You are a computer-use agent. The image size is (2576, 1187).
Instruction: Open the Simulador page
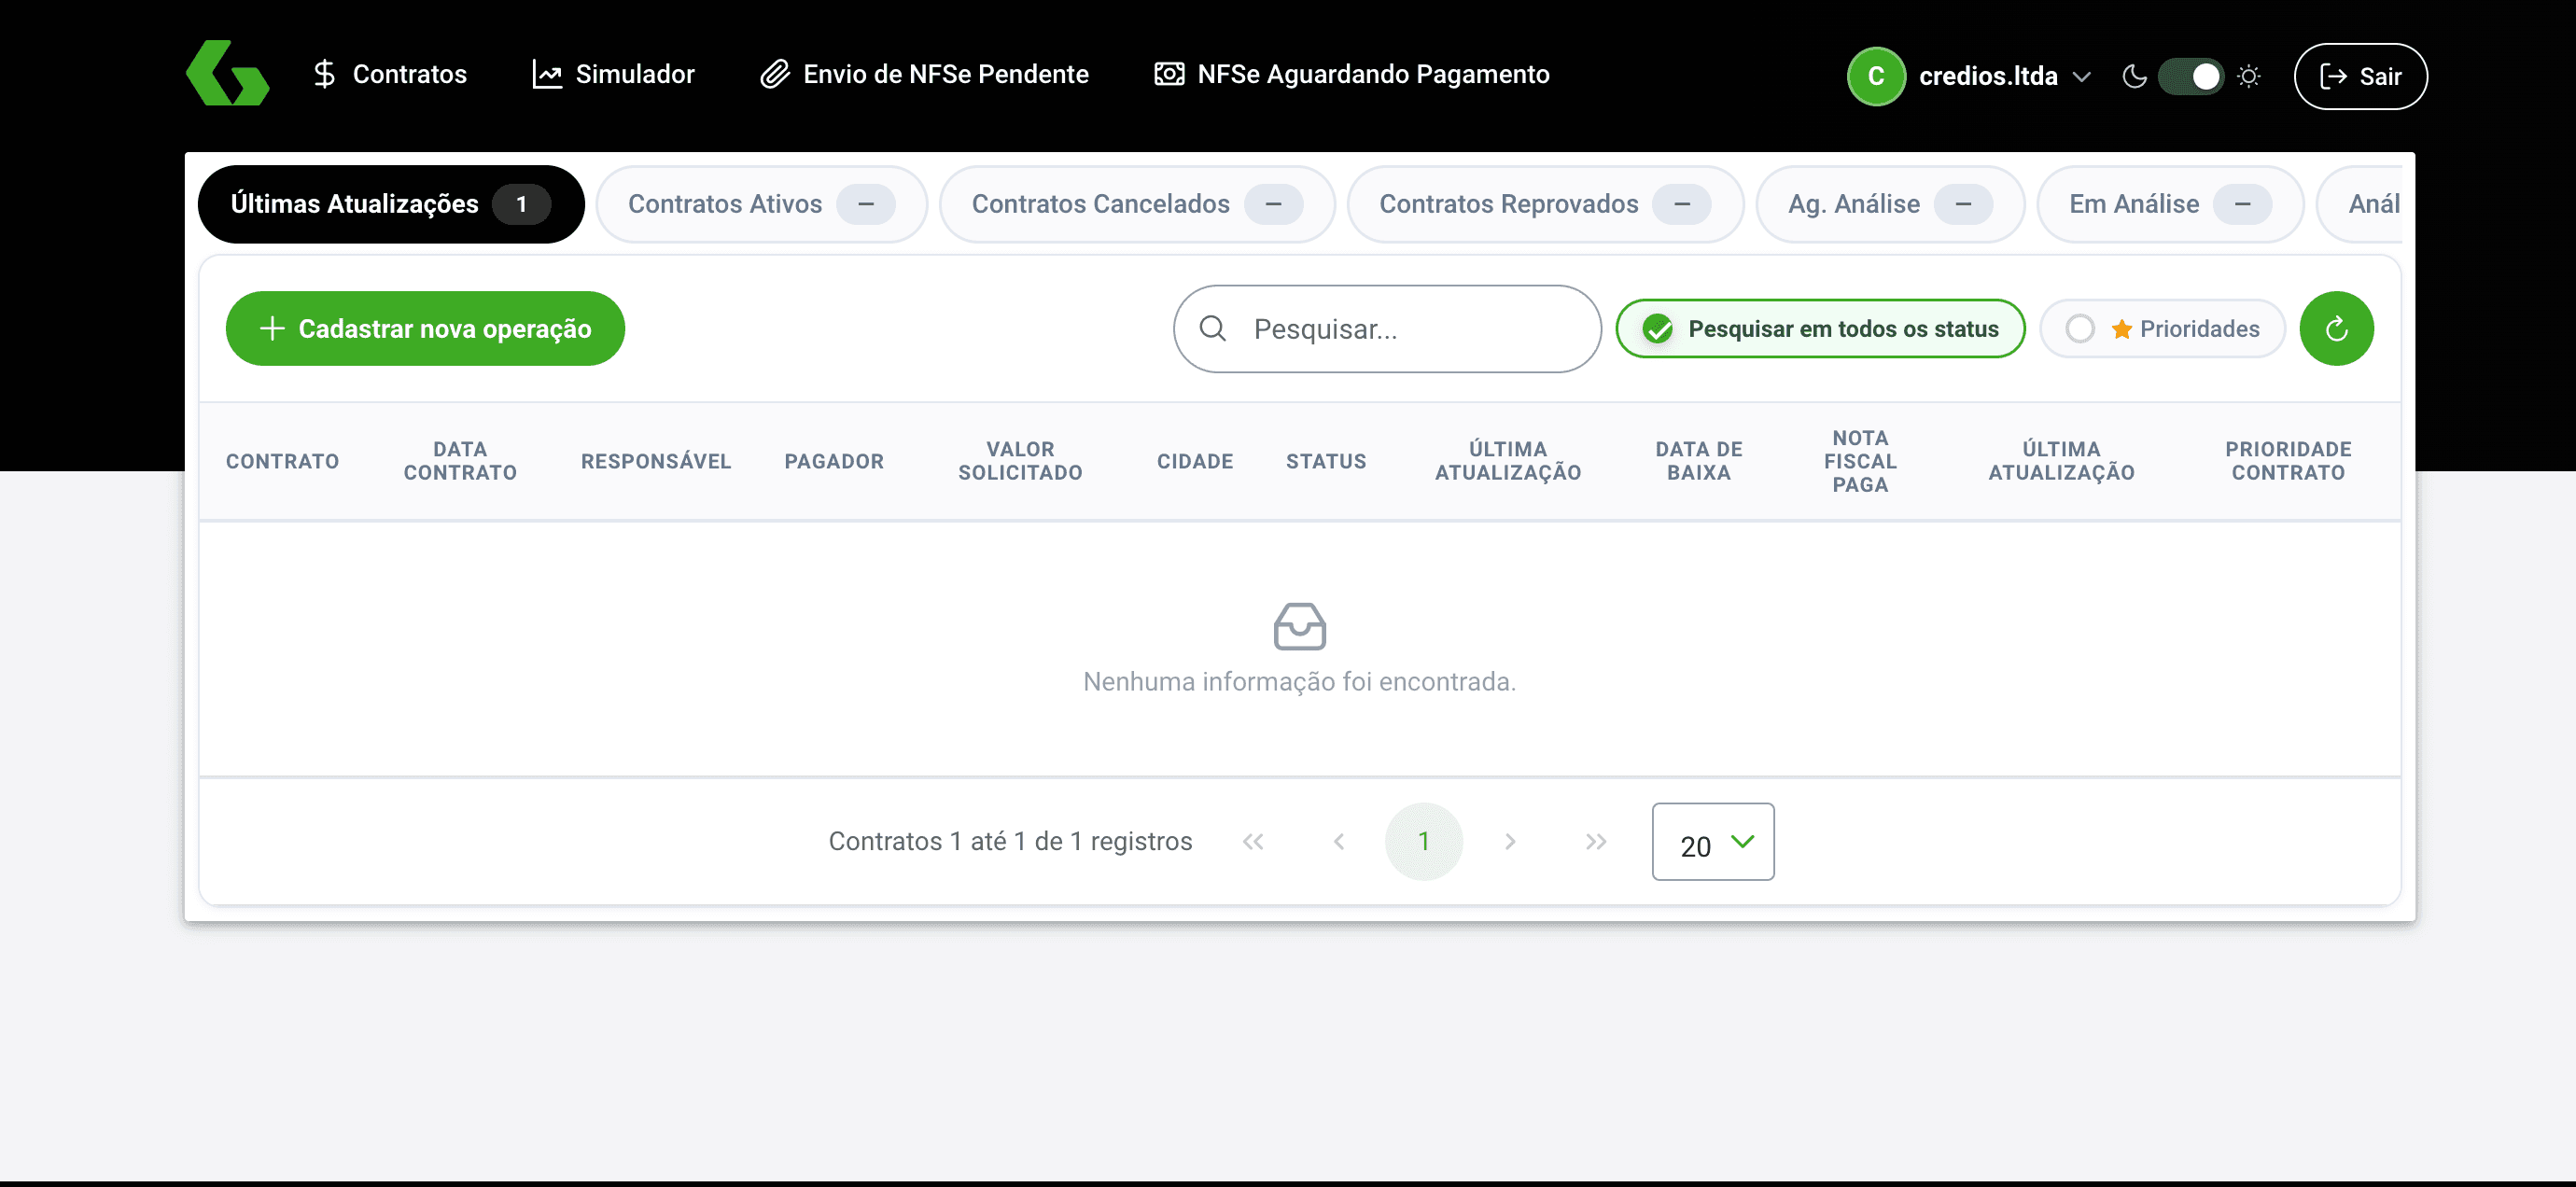(613, 74)
